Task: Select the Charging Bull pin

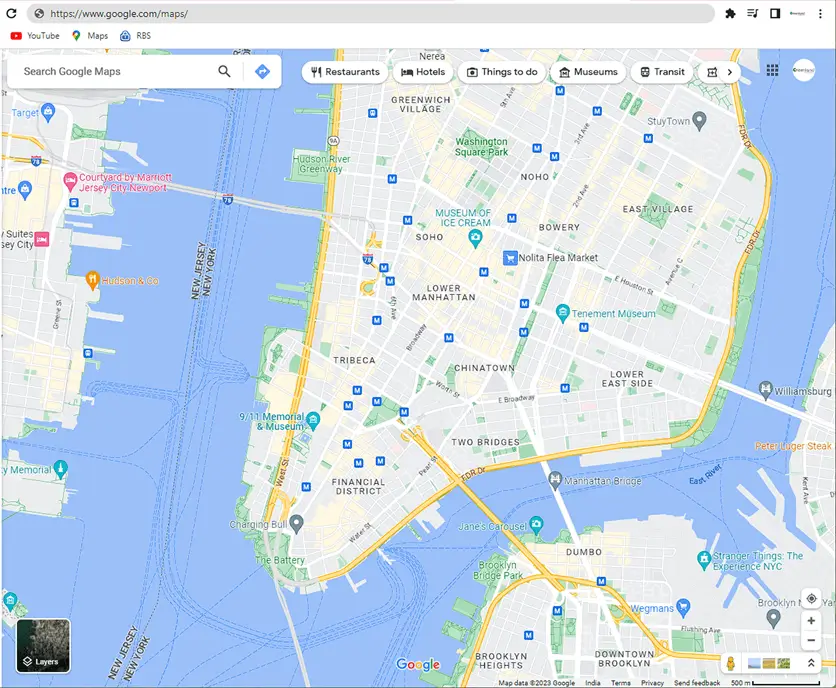Action: coord(296,523)
